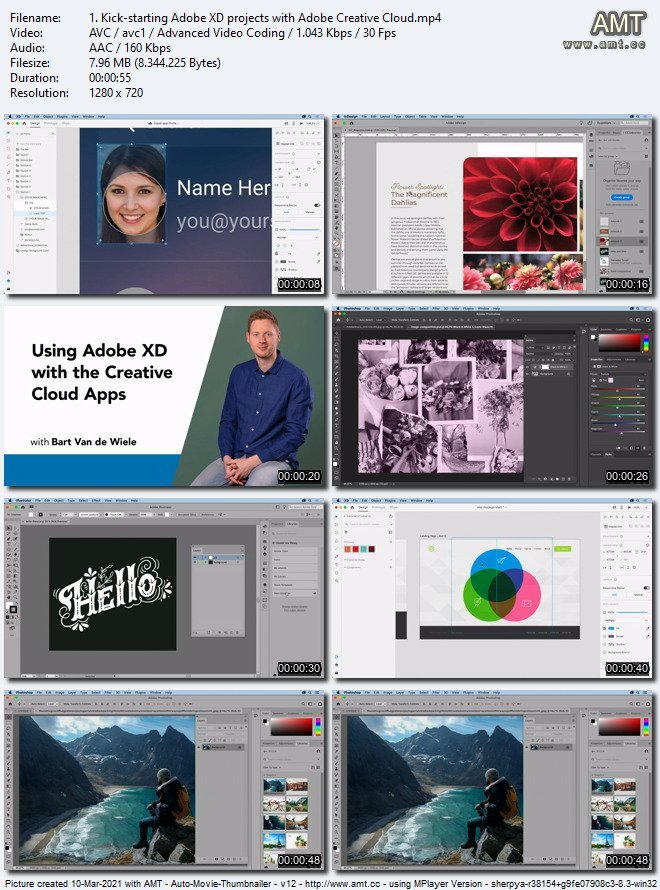Toggle the Border checkbox in XD 00:00:40 frame
This screenshot has width=660, height=890.
pos(604,636)
